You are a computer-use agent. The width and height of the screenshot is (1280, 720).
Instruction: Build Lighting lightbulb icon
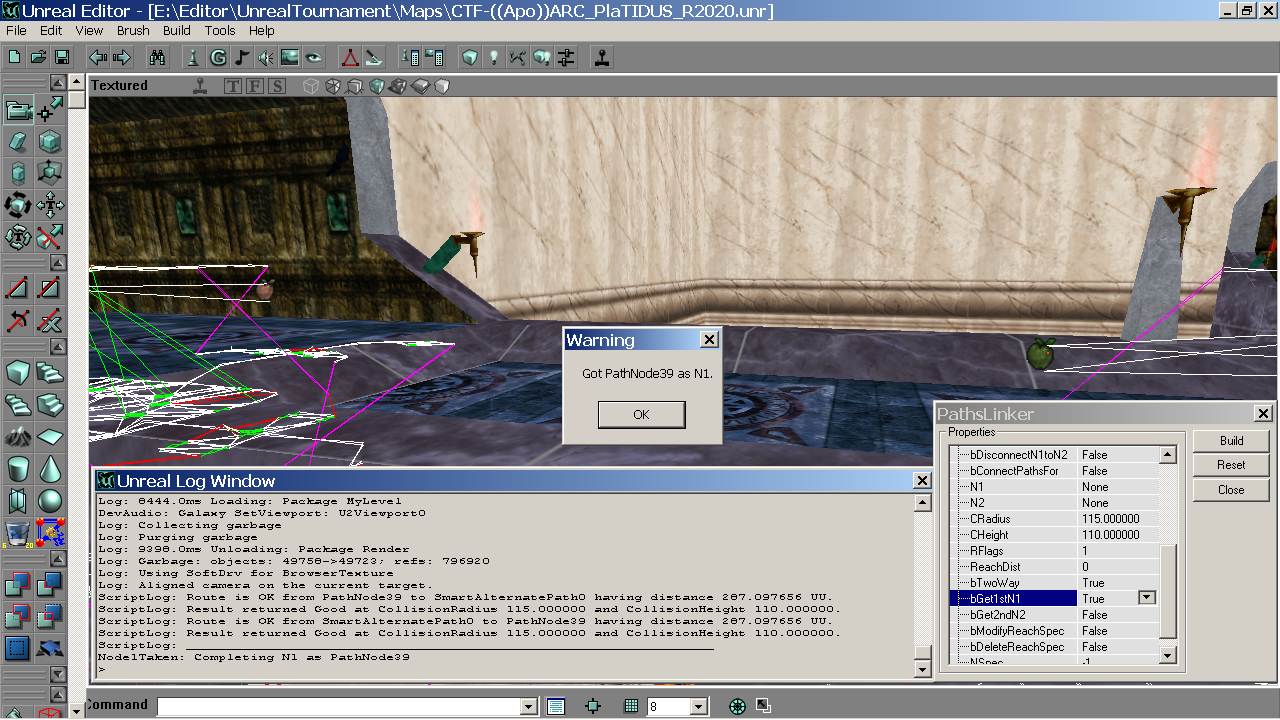point(493,57)
